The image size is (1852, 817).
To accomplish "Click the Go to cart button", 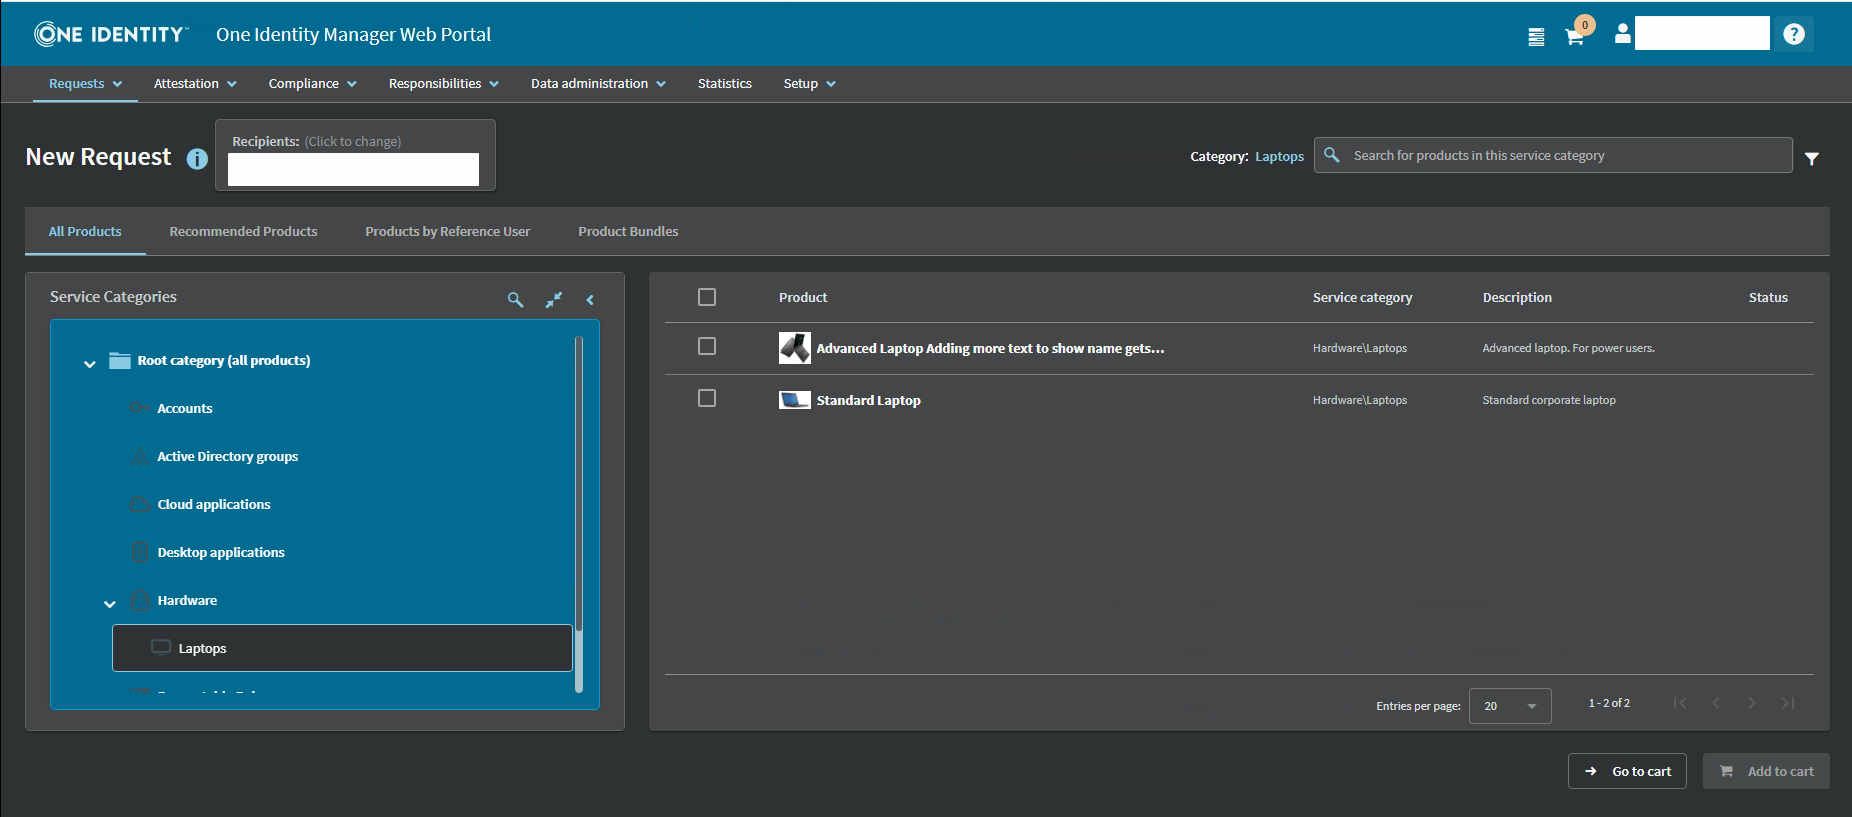I will coord(1627,771).
